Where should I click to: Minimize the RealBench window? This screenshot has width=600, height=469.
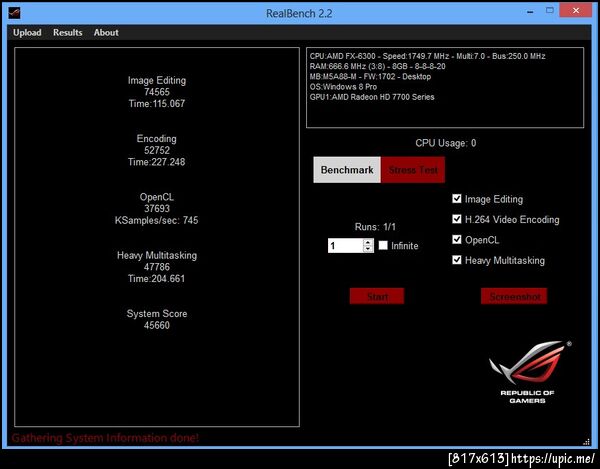click(x=530, y=12)
